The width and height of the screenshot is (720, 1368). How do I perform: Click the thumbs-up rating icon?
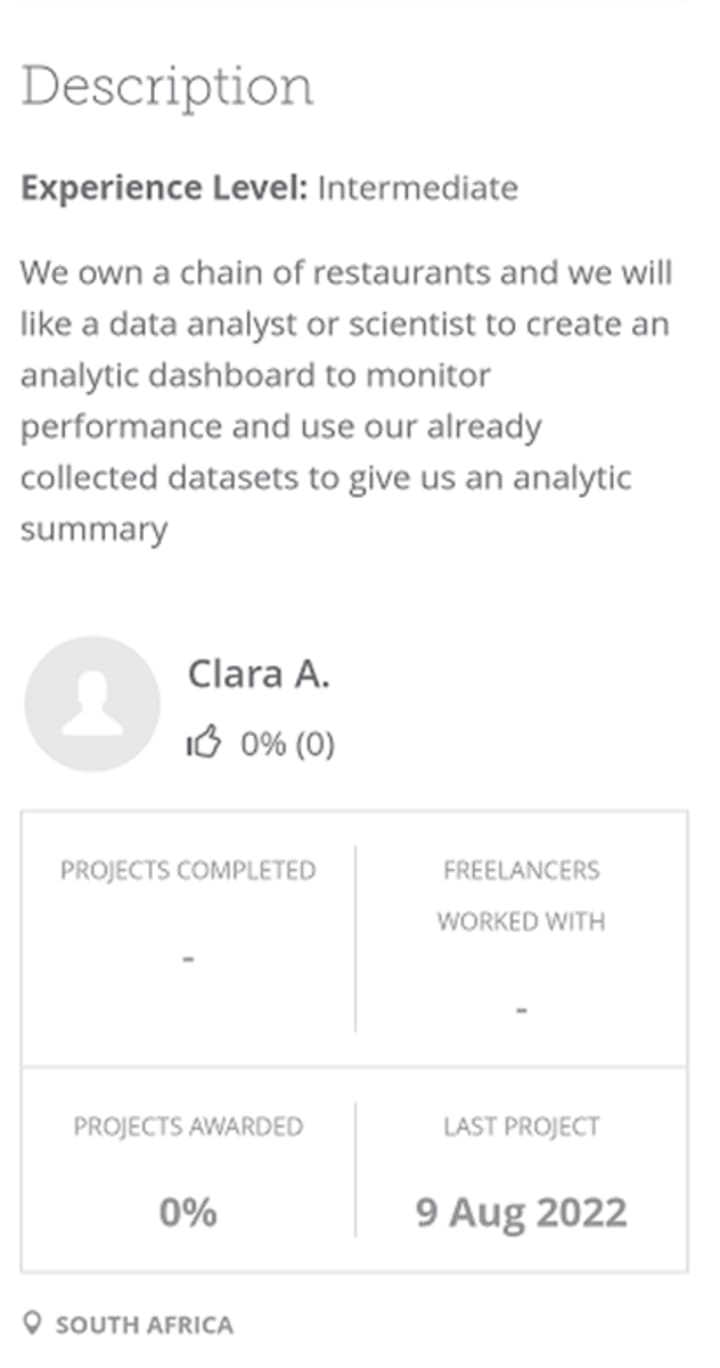tap(202, 744)
